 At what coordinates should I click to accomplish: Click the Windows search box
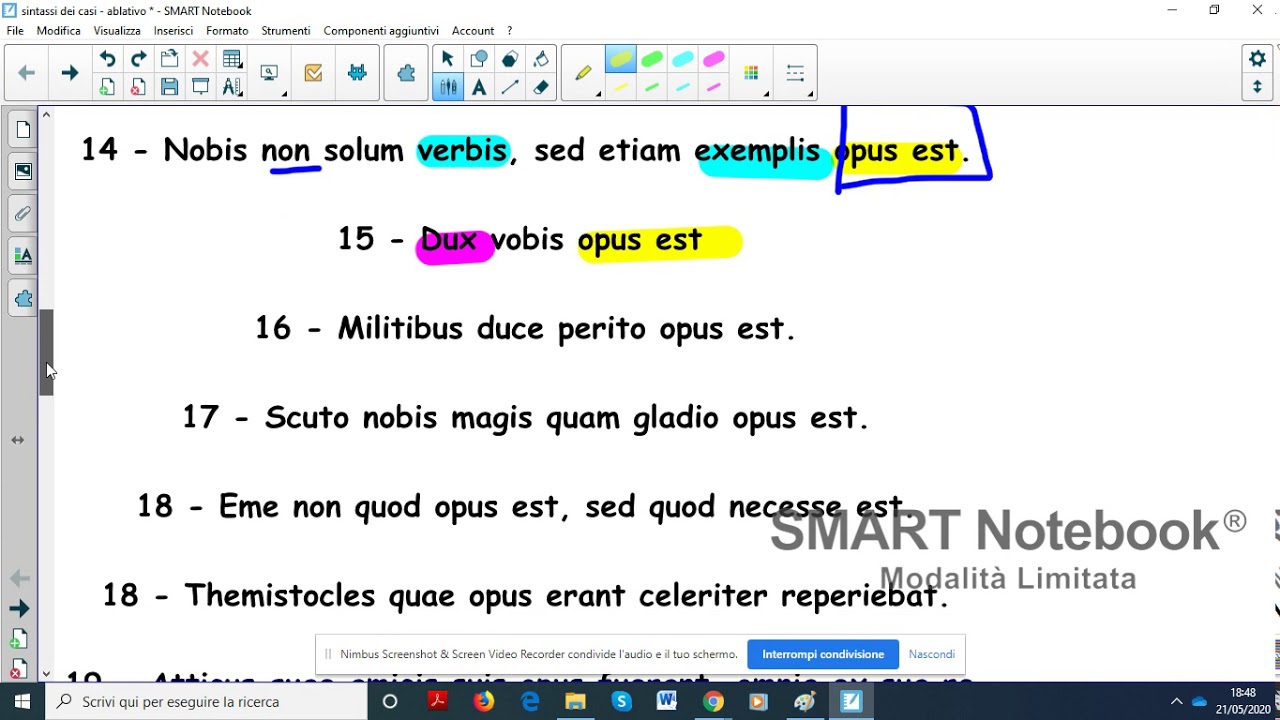(206, 702)
